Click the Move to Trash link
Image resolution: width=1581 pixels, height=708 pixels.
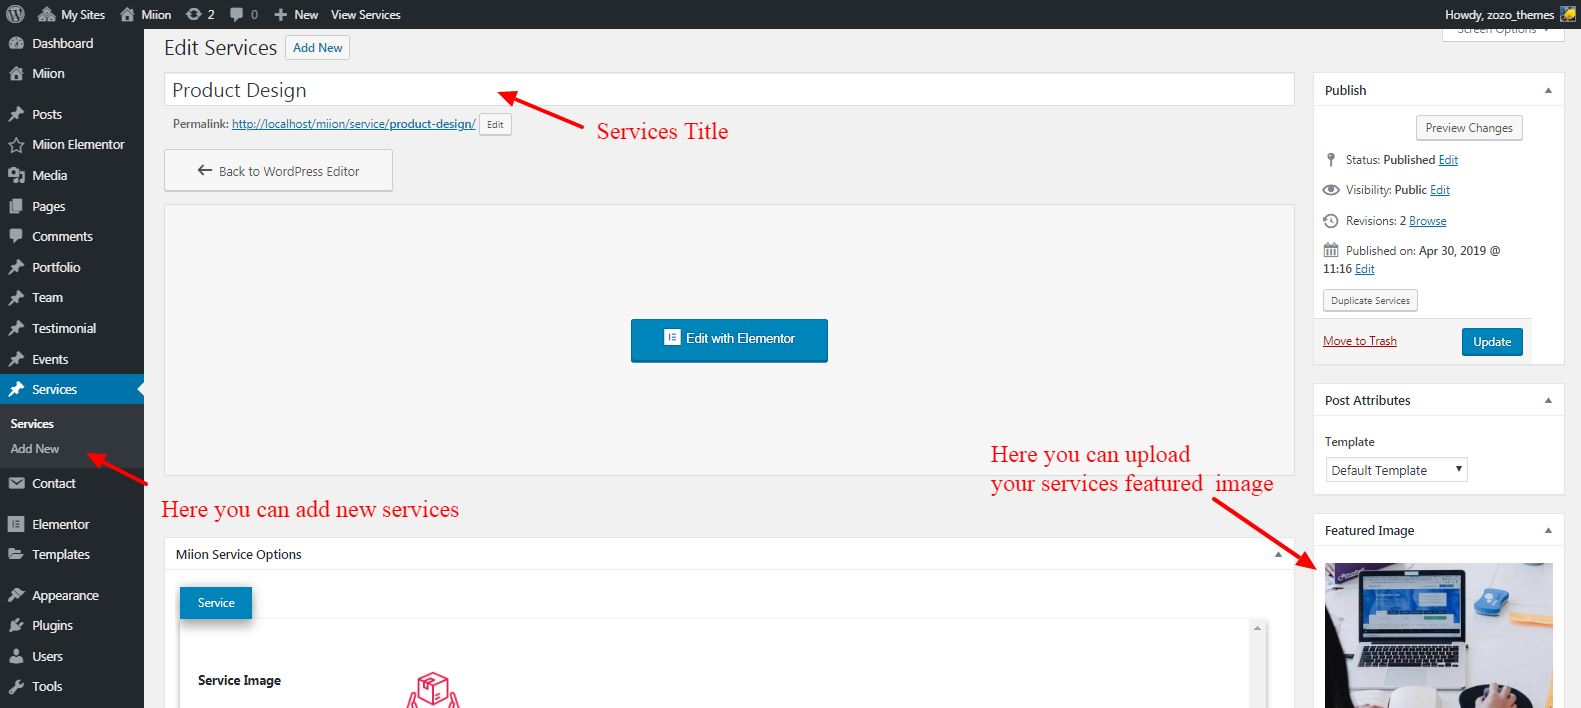(x=1359, y=341)
